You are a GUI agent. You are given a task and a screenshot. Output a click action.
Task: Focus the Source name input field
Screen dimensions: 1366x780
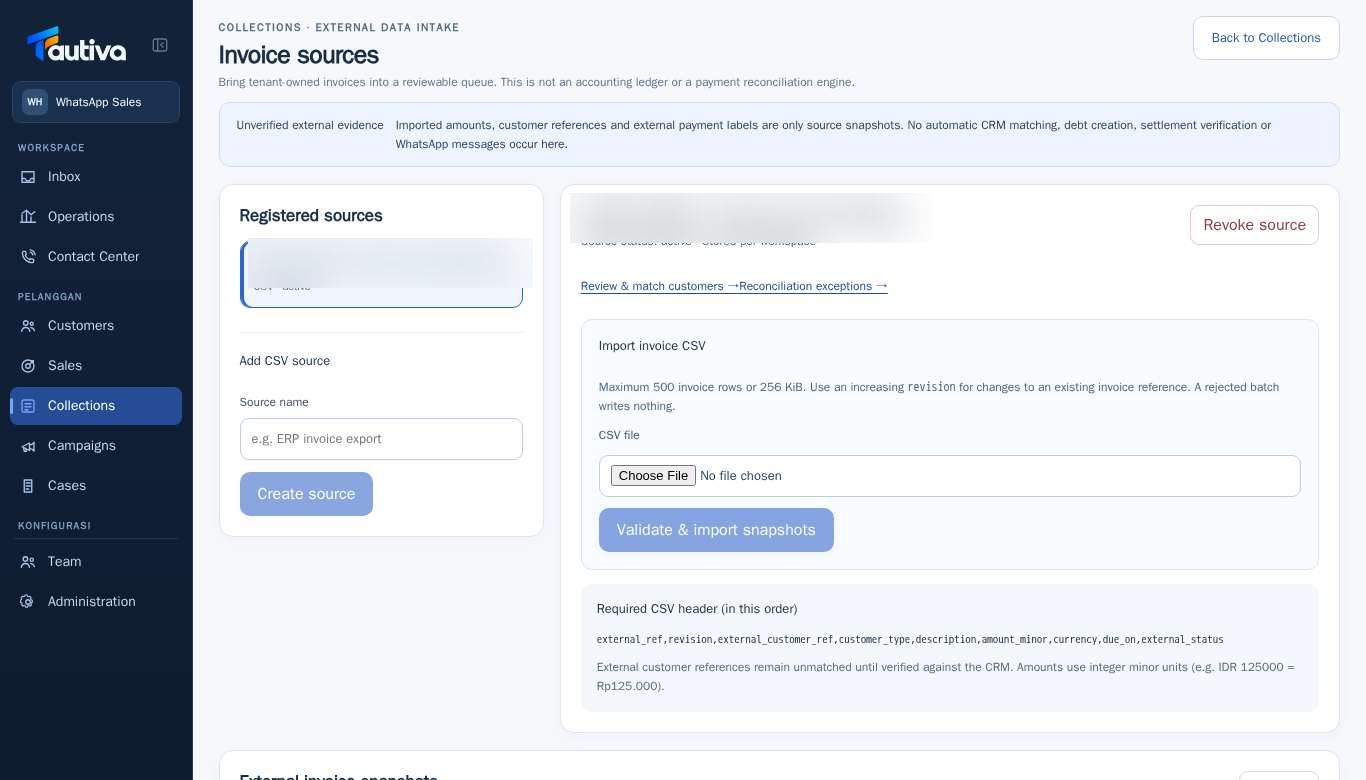pos(381,439)
